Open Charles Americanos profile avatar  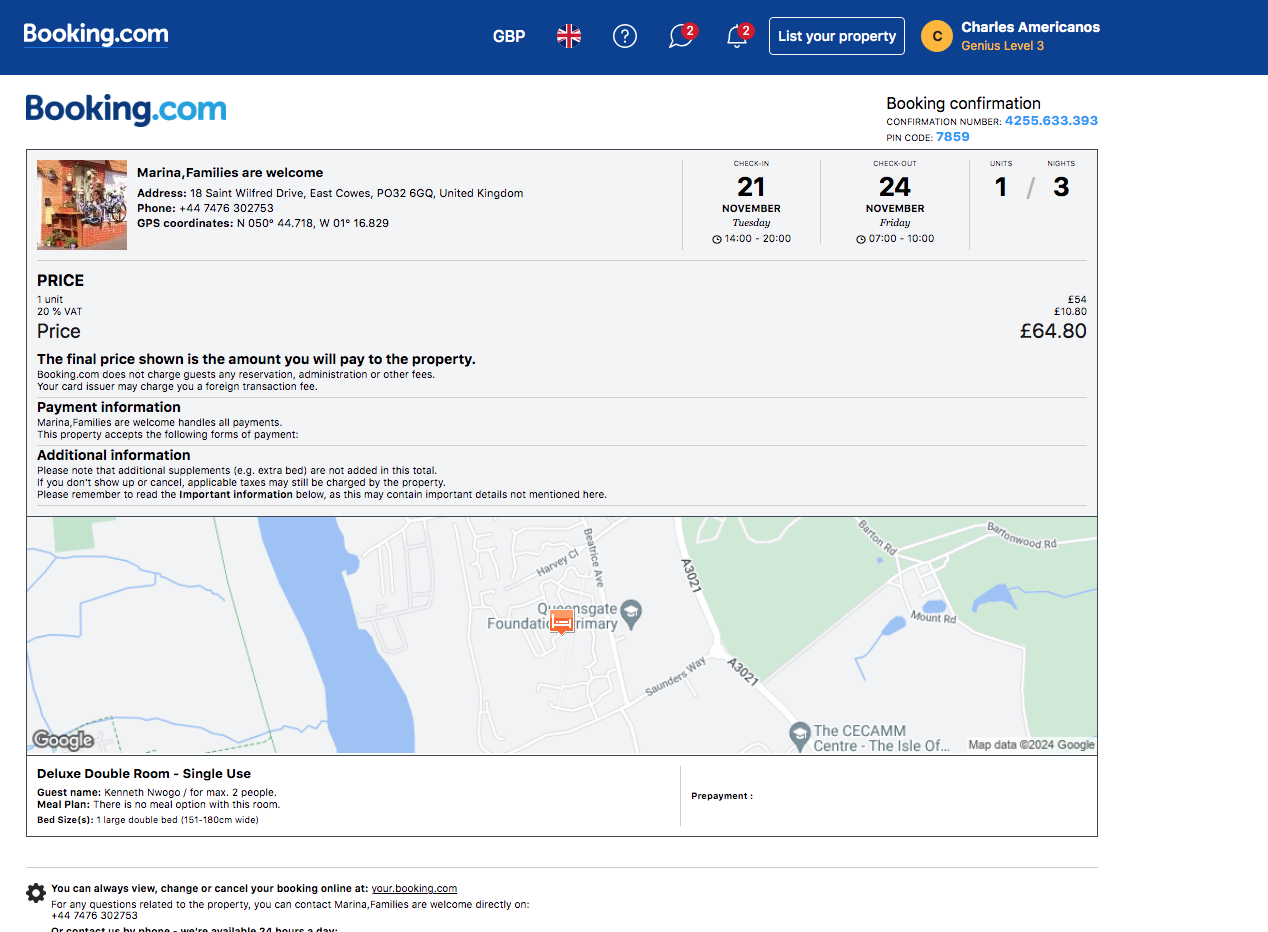[937, 36]
